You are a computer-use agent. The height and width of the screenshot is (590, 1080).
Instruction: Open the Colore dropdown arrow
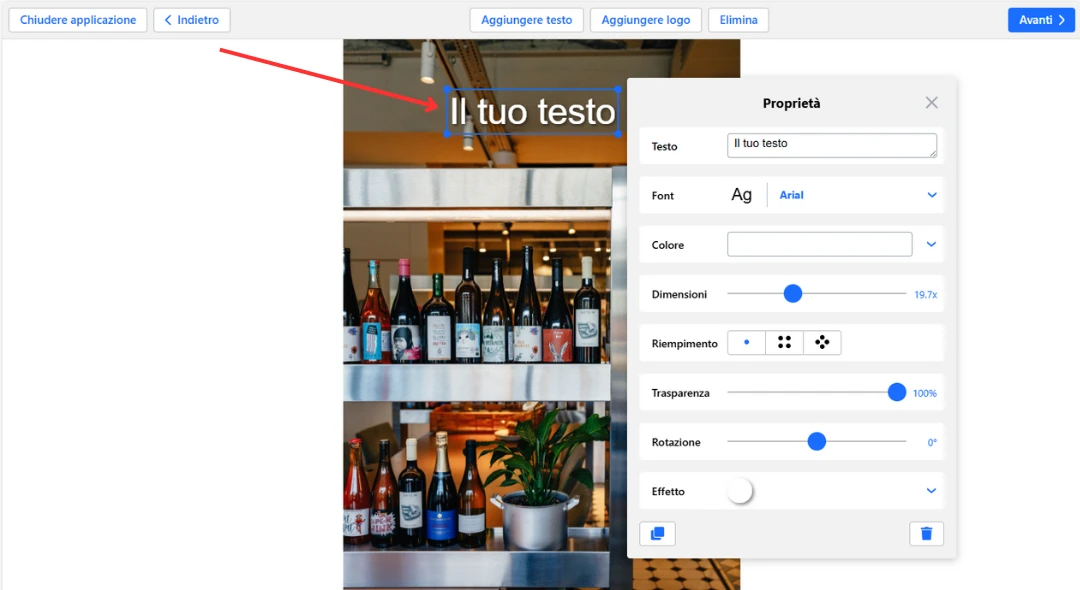[x=931, y=244]
